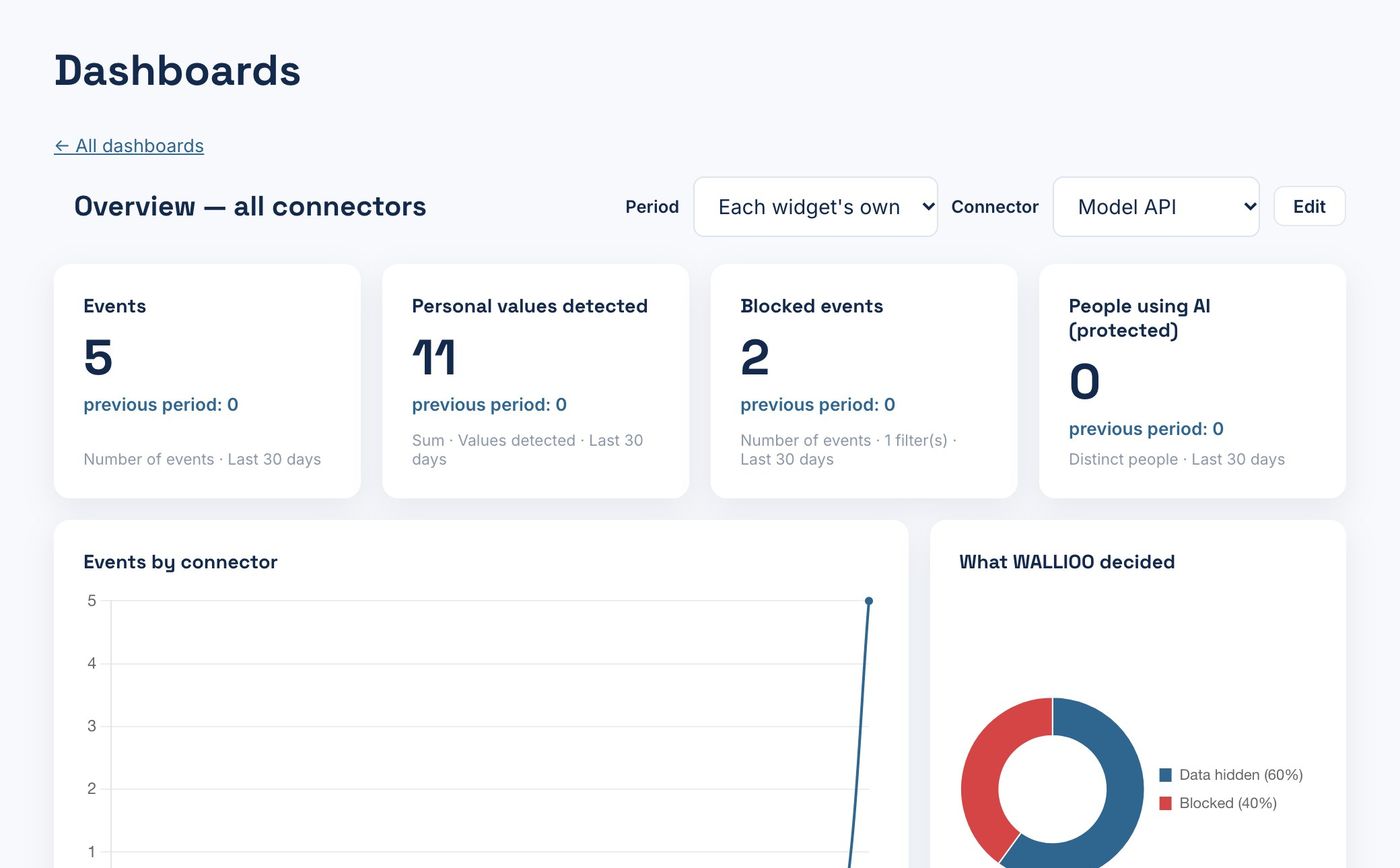
Task: Click previous period text under People using AI
Action: (1146, 429)
